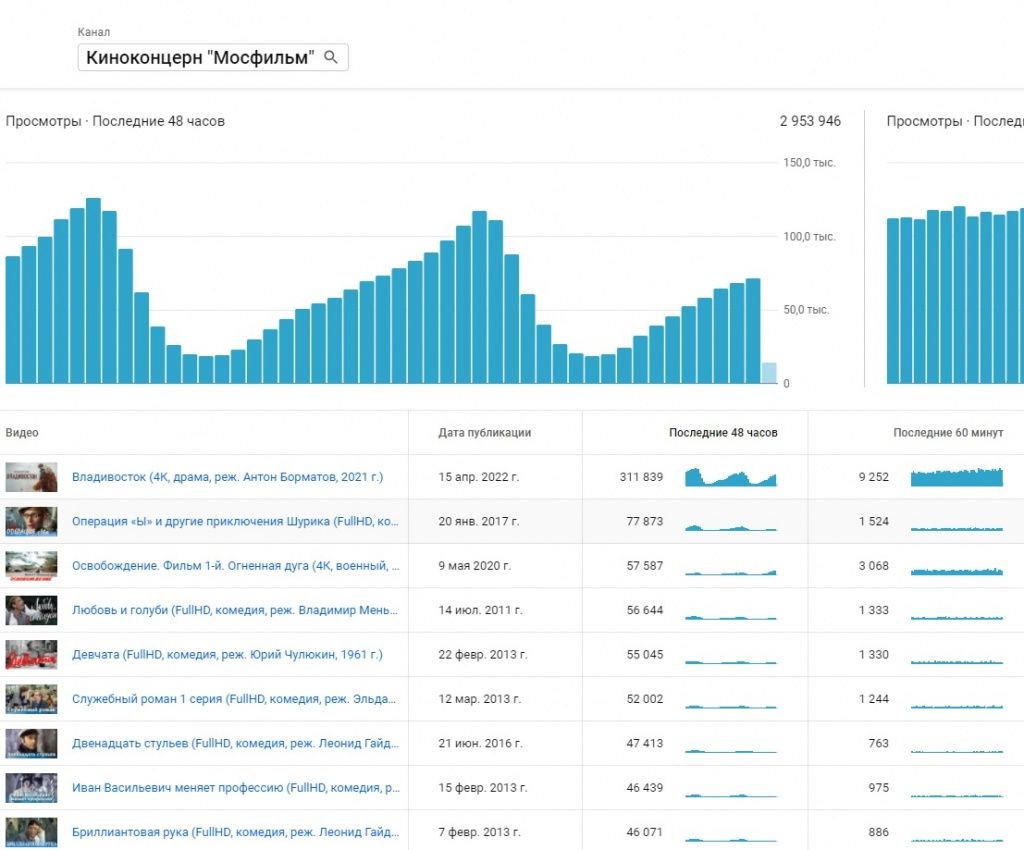The image size is (1024, 850).
Task: Click the Последние 60 минут column header
Action: point(948,433)
